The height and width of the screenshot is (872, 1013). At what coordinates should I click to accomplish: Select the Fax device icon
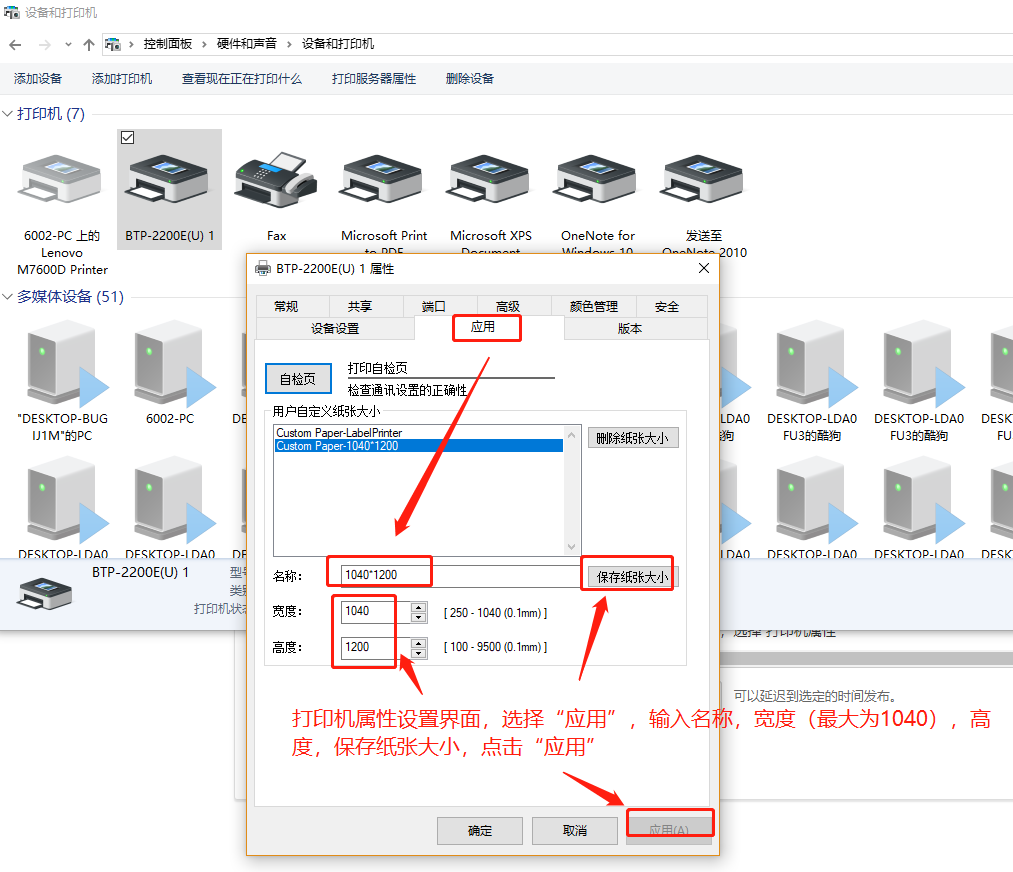[x=277, y=179]
